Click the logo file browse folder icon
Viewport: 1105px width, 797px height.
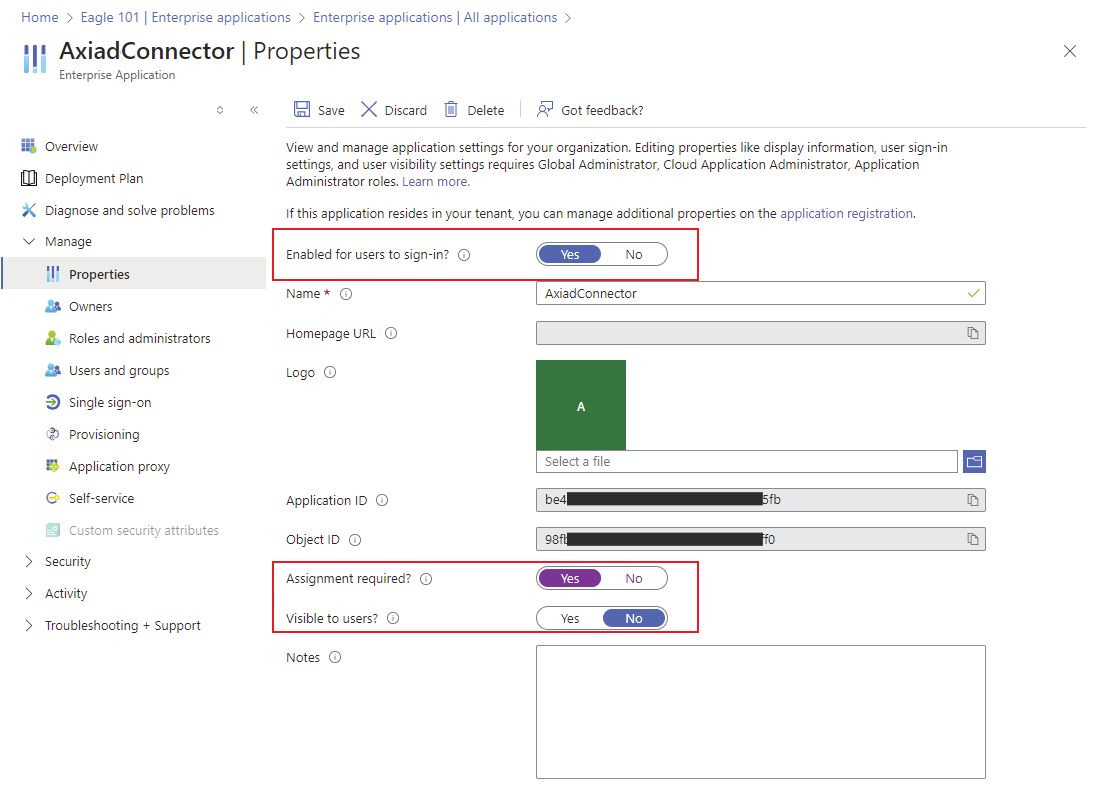click(x=974, y=462)
